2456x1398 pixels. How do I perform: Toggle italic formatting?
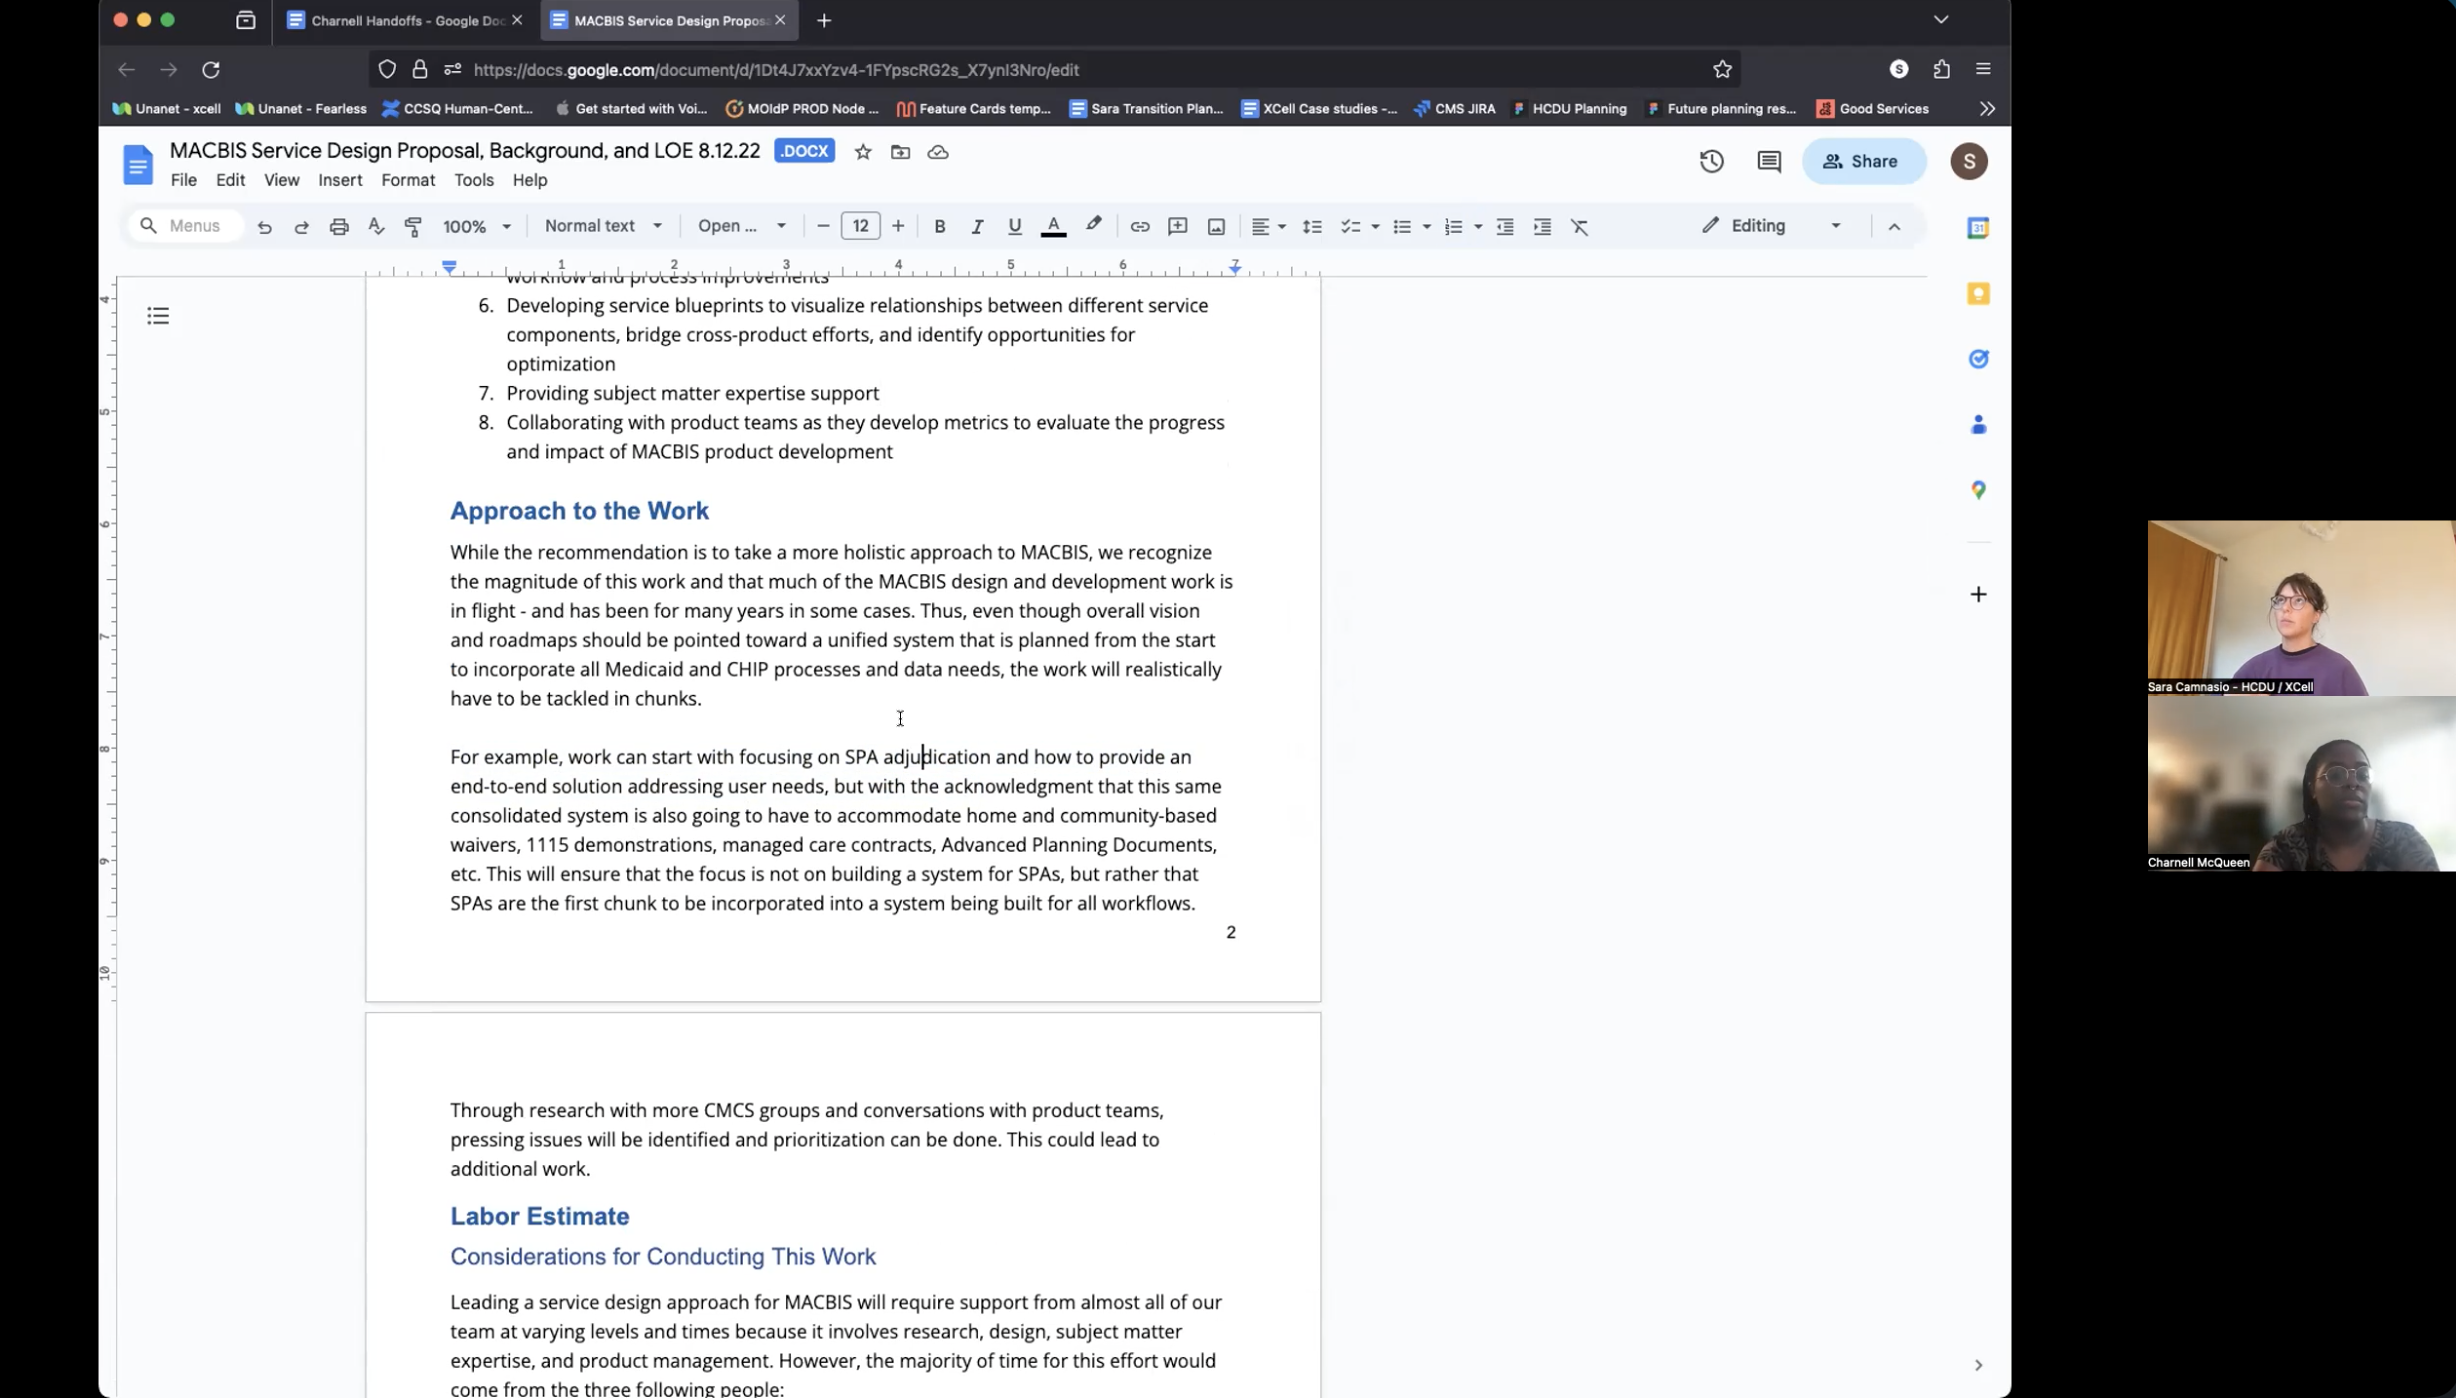[977, 226]
